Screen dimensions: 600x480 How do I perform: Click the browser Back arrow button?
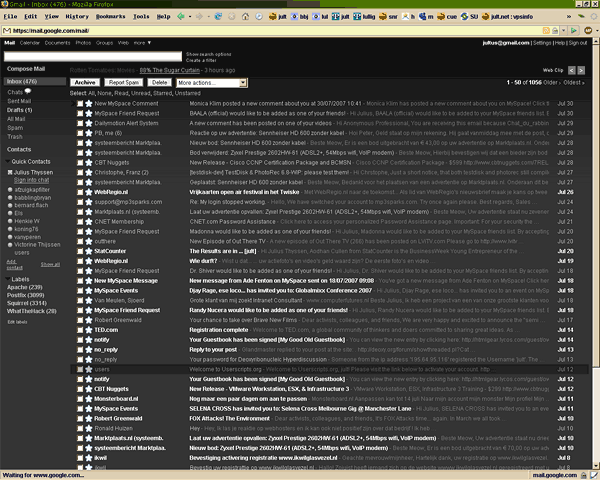(181, 16)
